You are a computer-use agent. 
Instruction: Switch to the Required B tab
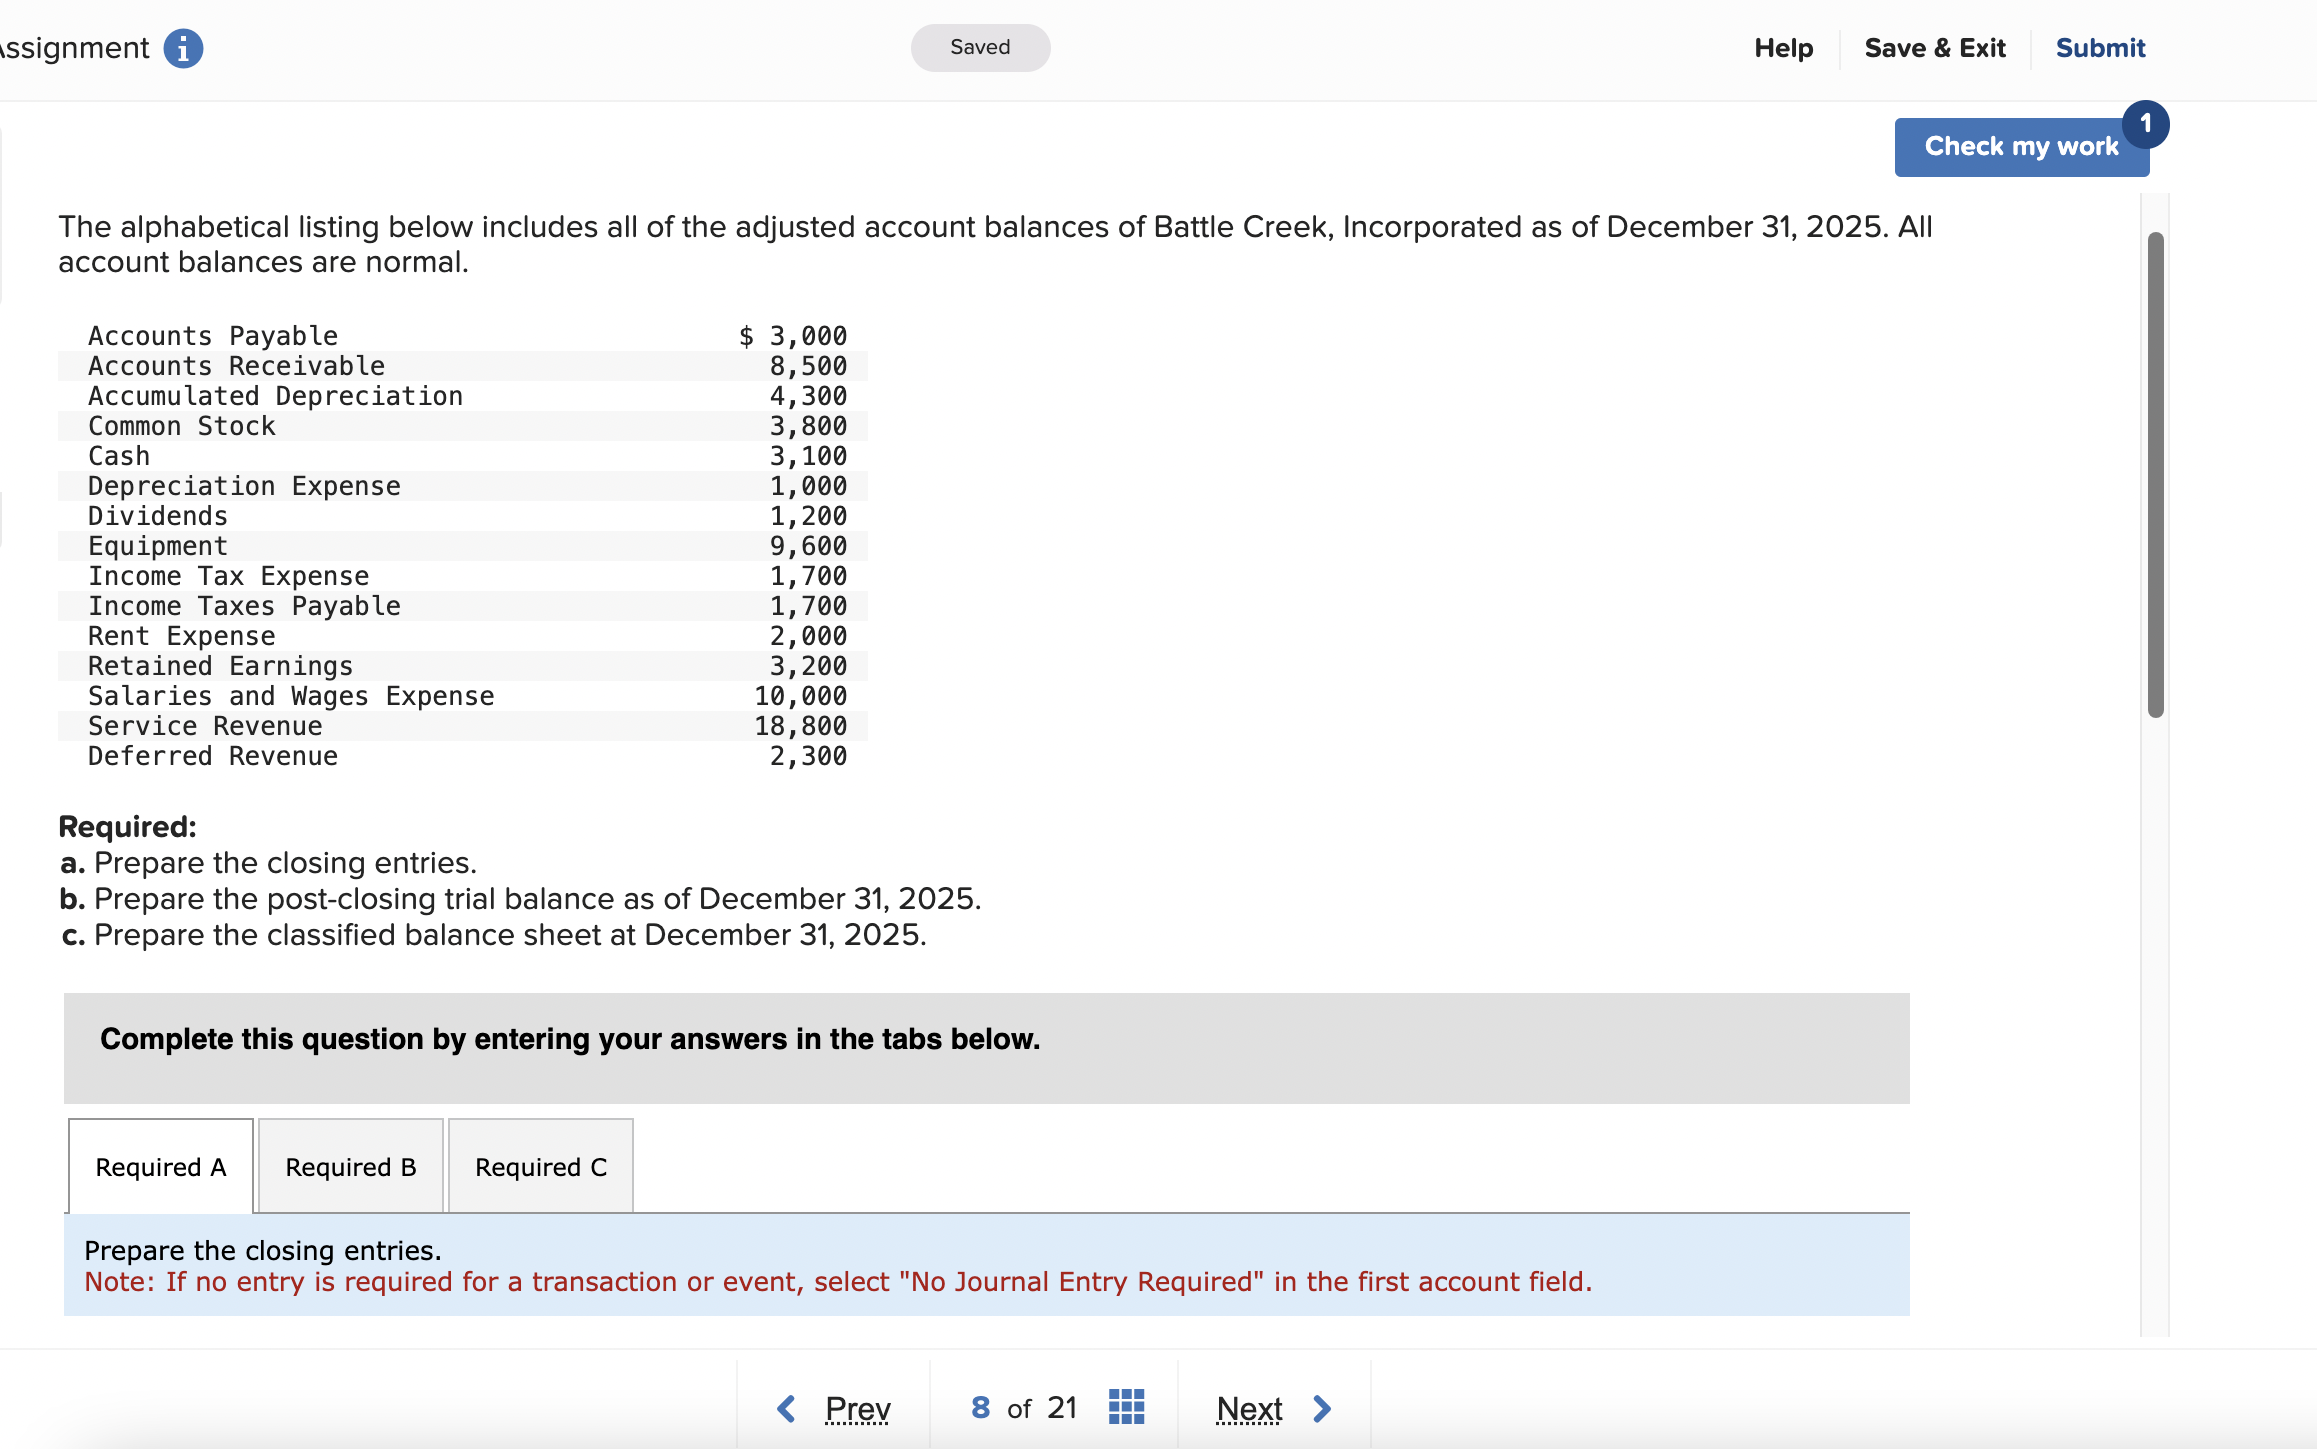coord(349,1166)
